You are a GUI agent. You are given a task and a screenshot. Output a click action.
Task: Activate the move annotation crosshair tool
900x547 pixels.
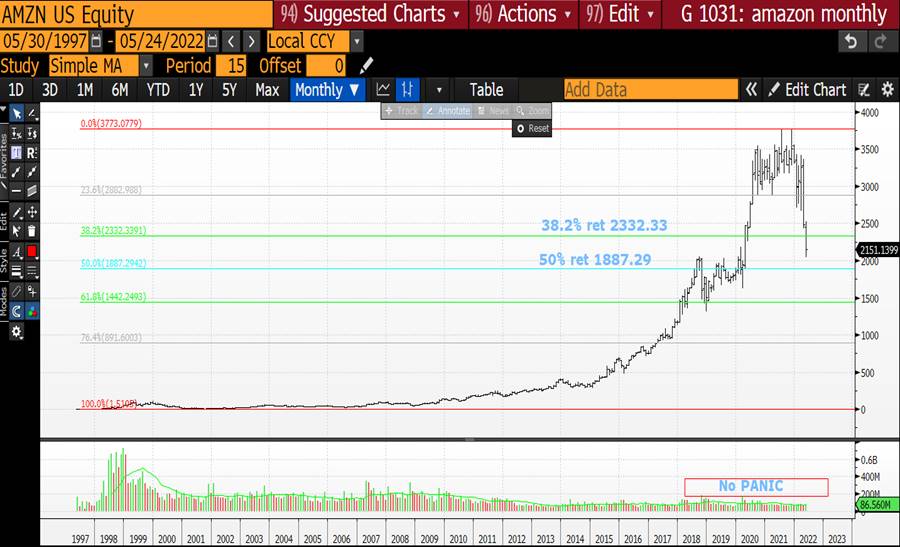click(32, 212)
